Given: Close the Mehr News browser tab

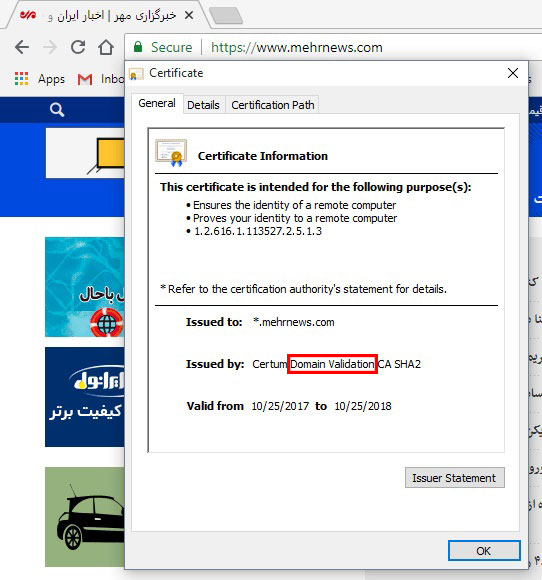Looking at the screenshot, I should click(x=189, y=16).
